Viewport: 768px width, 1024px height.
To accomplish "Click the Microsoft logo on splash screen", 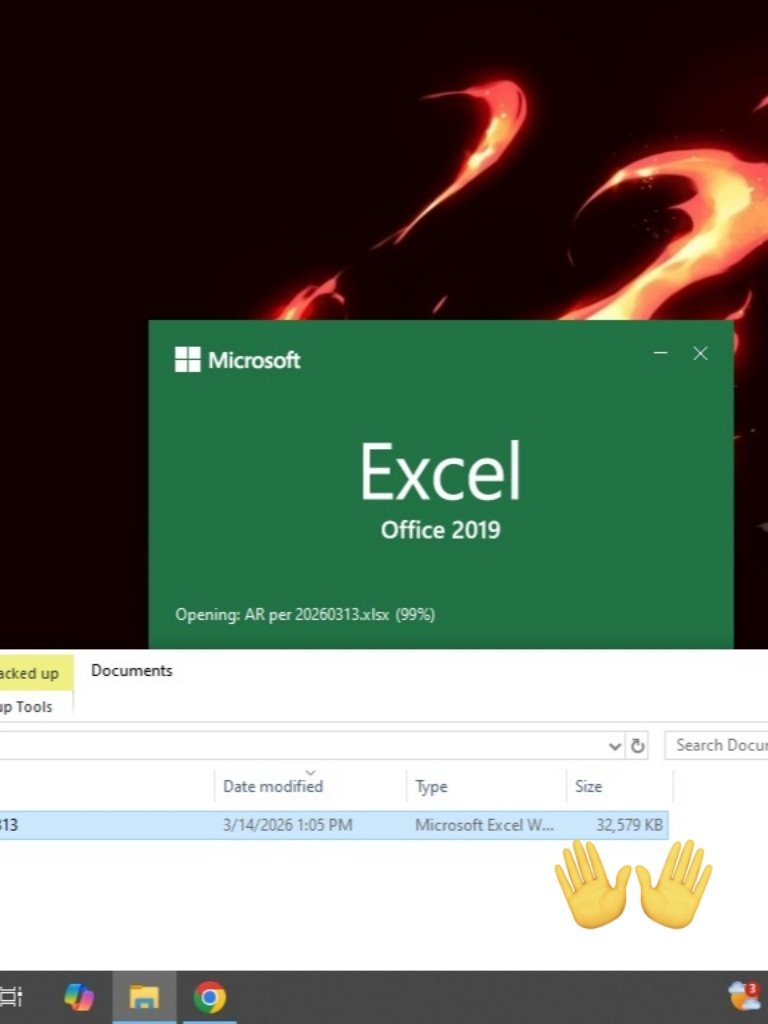I will coord(237,359).
